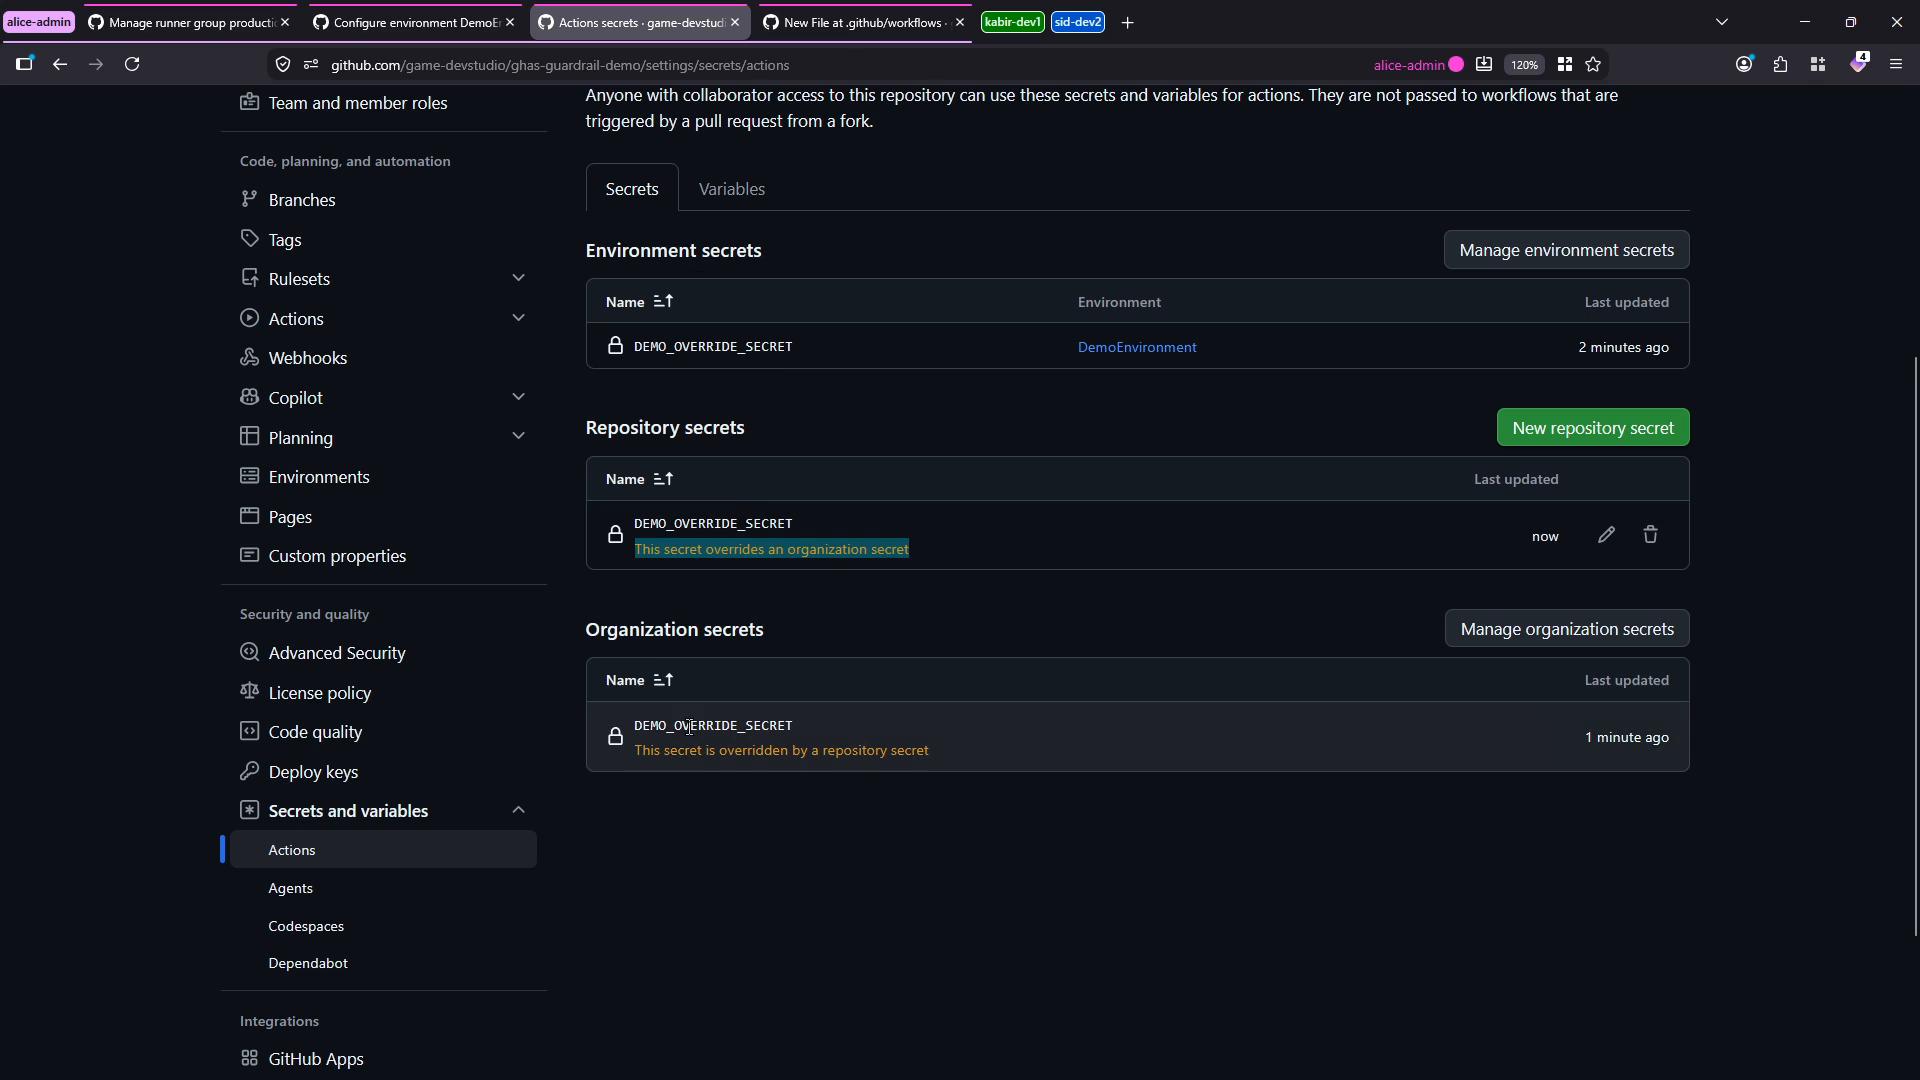This screenshot has width=1920, height=1080.
Task: Edit the repository DEMO_OVERRIDE_SECRET with the pencil icon
Action: point(1606,535)
